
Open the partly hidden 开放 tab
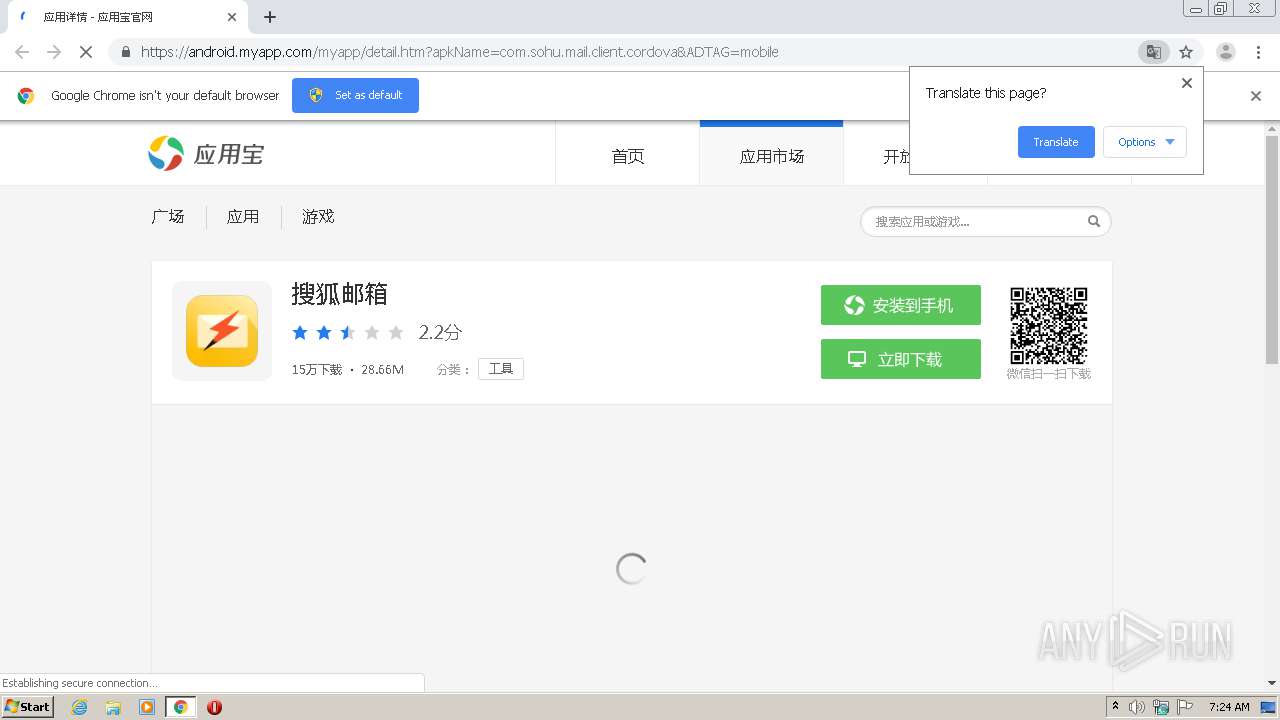(x=896, y=156)
